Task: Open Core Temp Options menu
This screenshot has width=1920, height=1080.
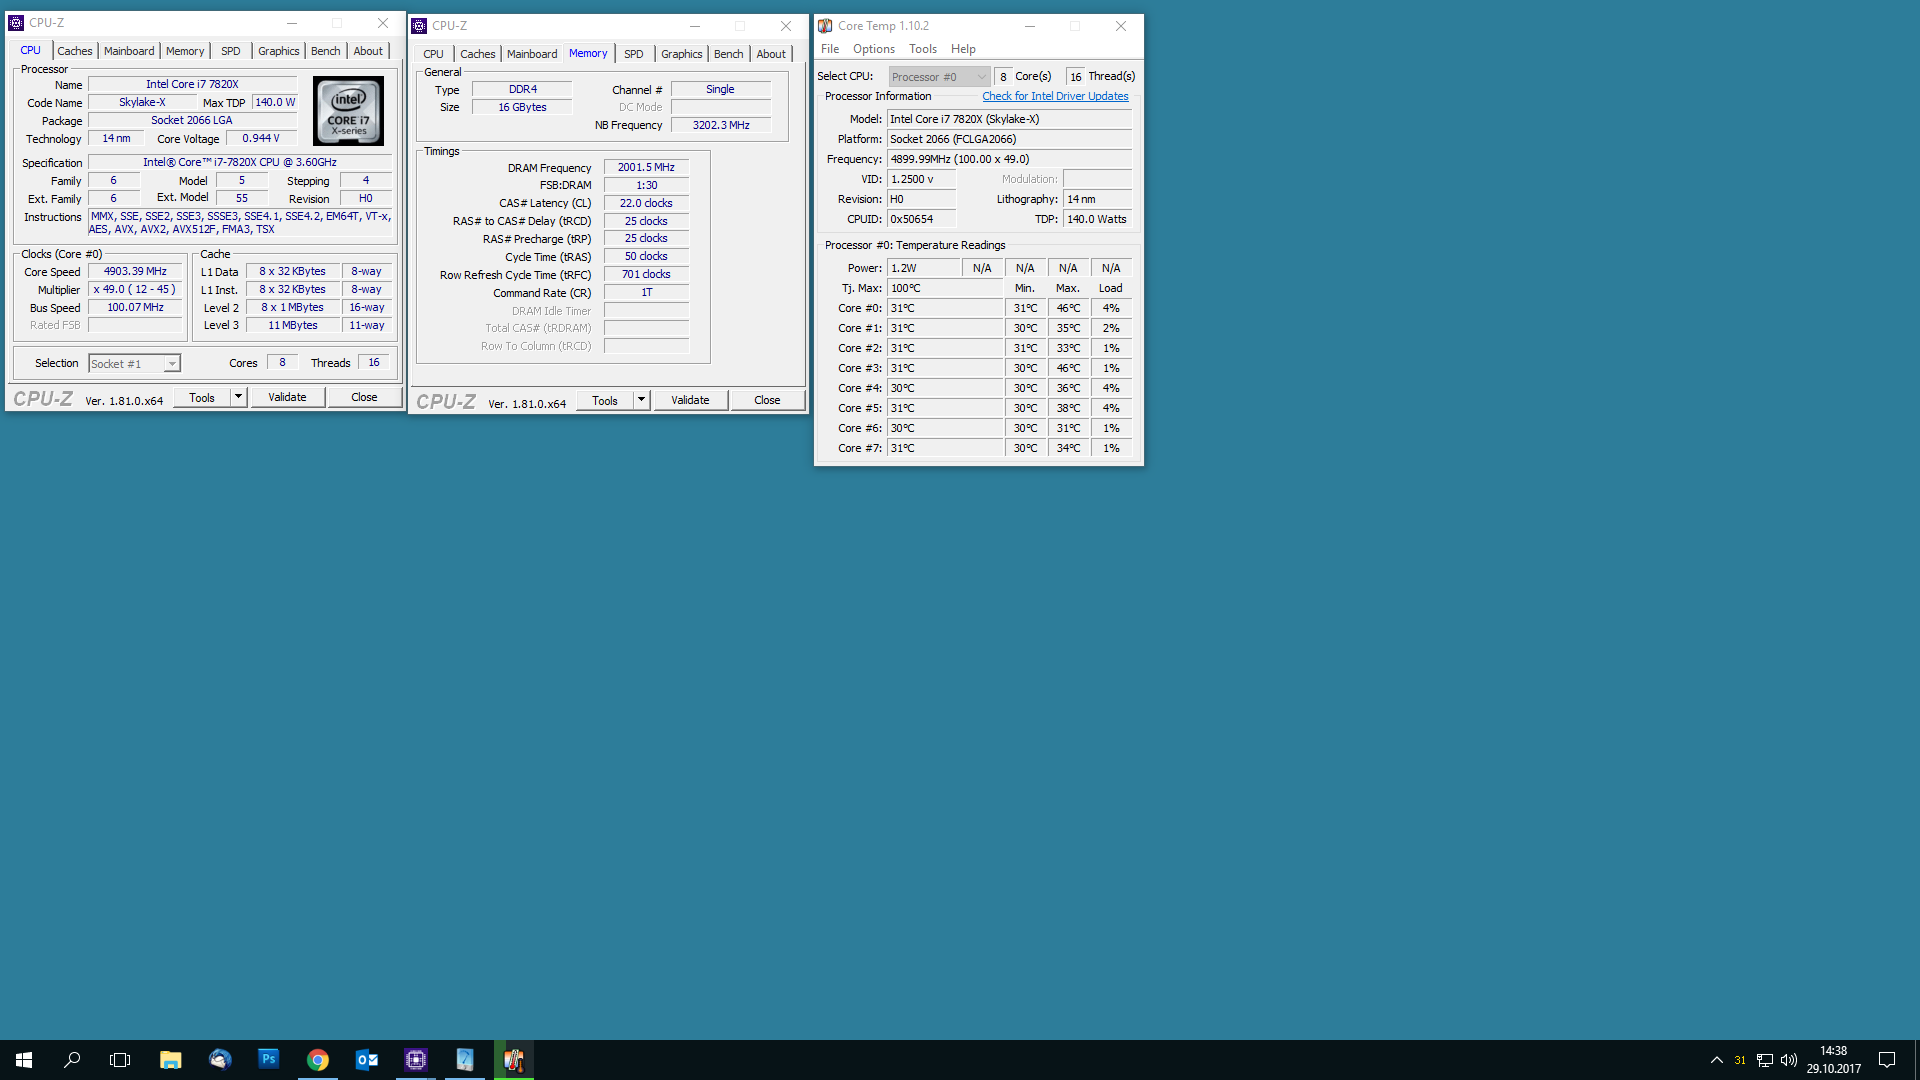Action: point(874,49)
